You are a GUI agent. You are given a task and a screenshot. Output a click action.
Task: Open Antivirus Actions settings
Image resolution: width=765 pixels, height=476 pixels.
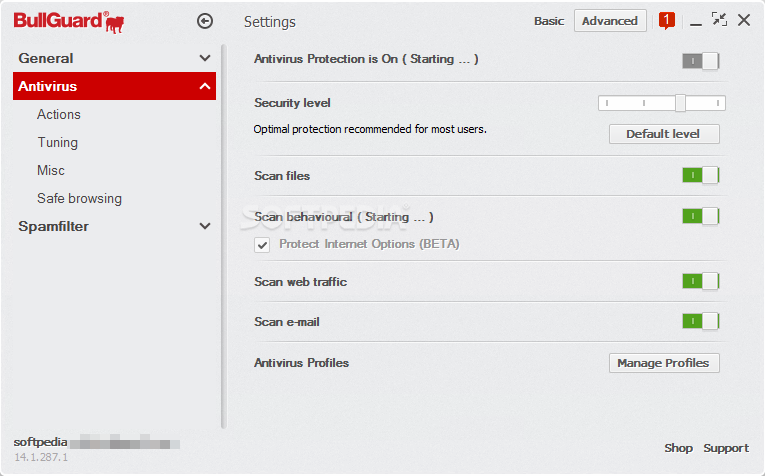click(x=59, y=114)
